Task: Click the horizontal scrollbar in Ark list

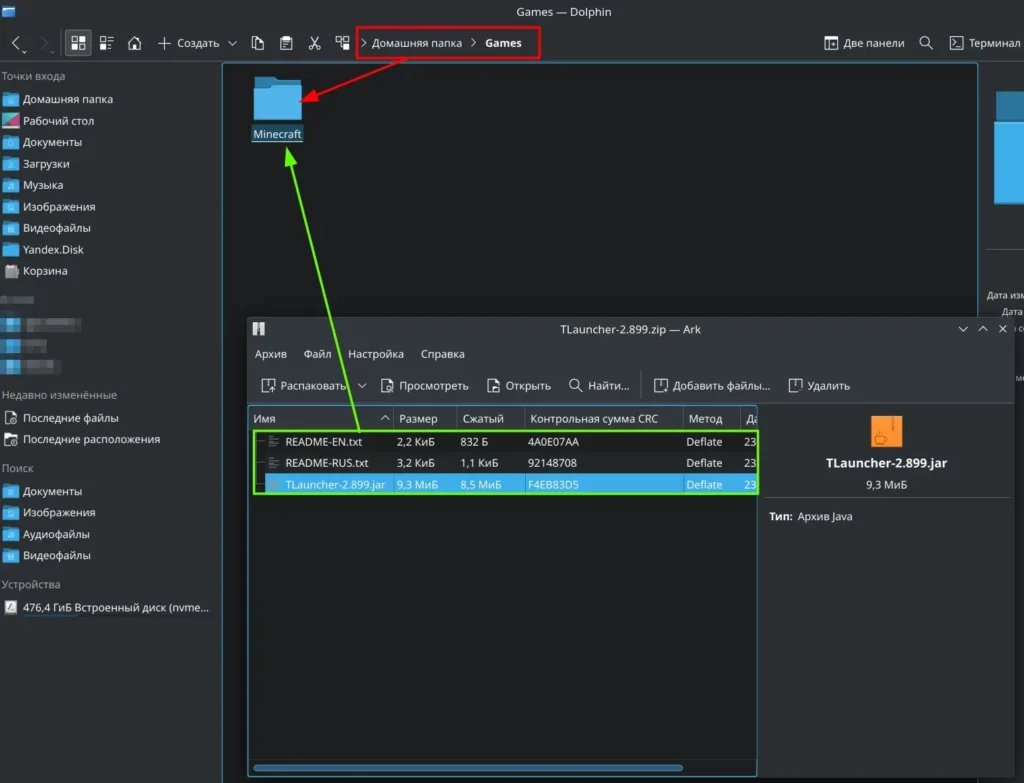Action: [468, 768]
